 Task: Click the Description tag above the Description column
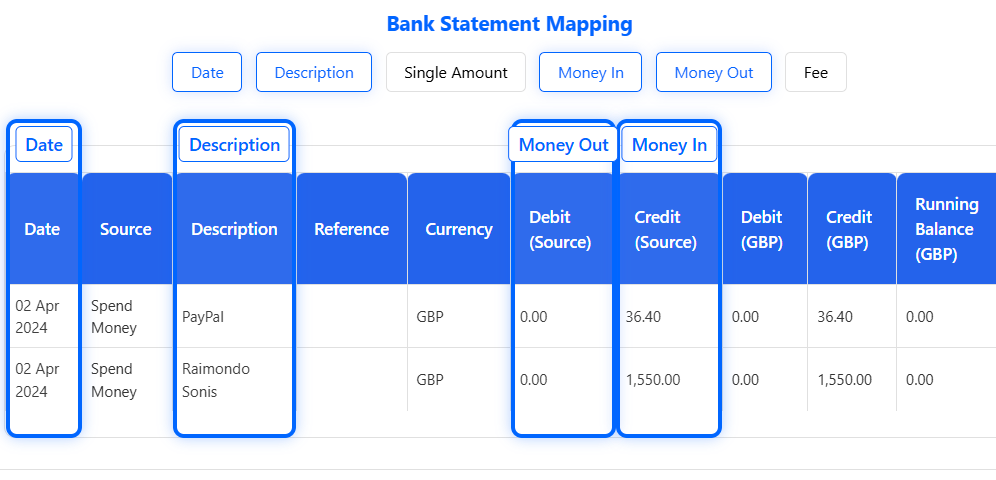(234, 144)
